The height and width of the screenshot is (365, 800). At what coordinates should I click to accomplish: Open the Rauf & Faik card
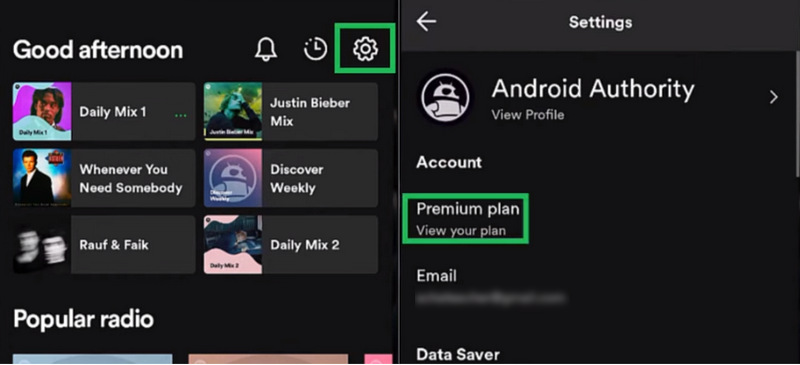(104, 245)
